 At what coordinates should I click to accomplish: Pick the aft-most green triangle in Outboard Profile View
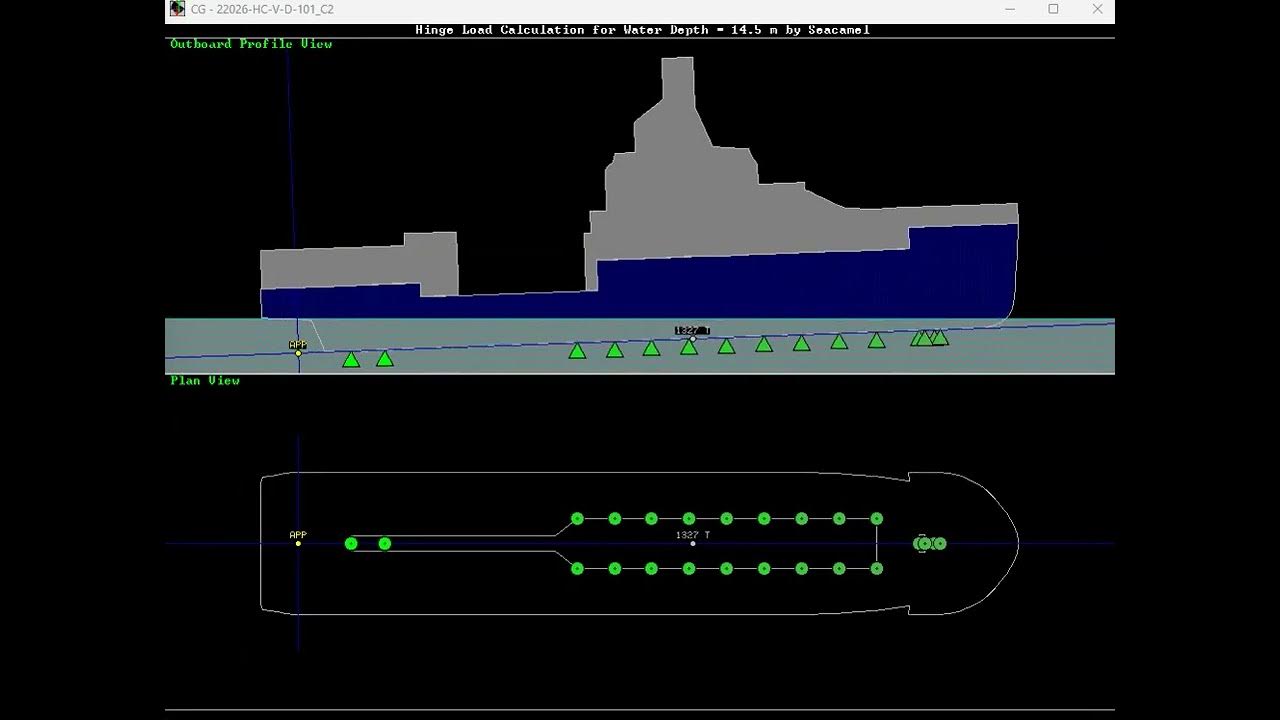(351, 360)
